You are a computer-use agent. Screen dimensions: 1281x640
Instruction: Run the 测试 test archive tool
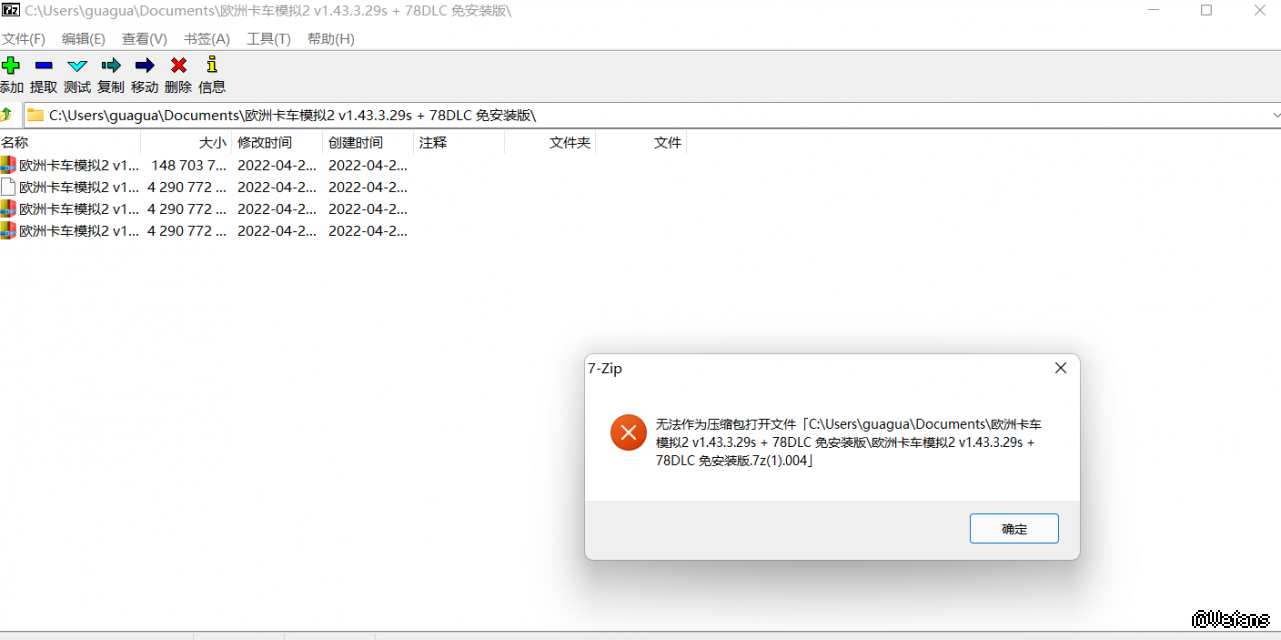coord(77,65)
